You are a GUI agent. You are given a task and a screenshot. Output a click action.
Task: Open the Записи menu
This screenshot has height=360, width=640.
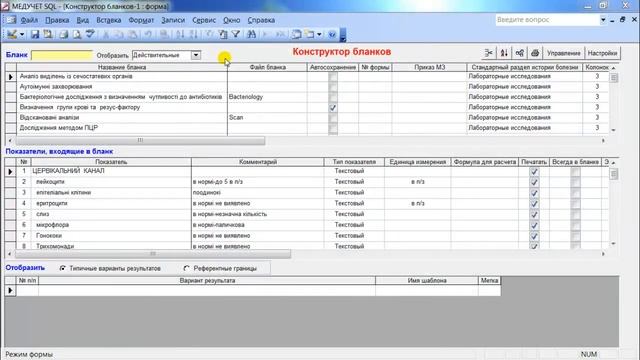tap(173, 20)
